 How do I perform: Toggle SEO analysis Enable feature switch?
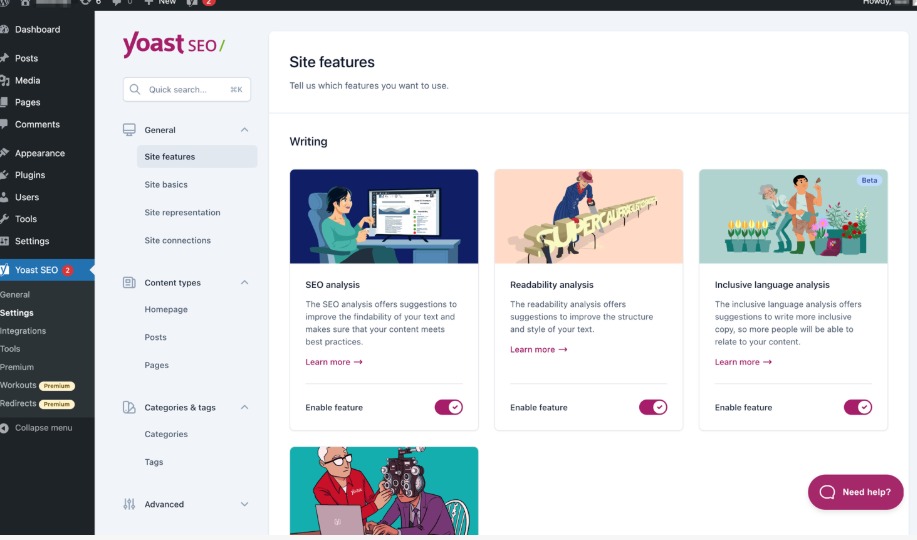[449, 407]
